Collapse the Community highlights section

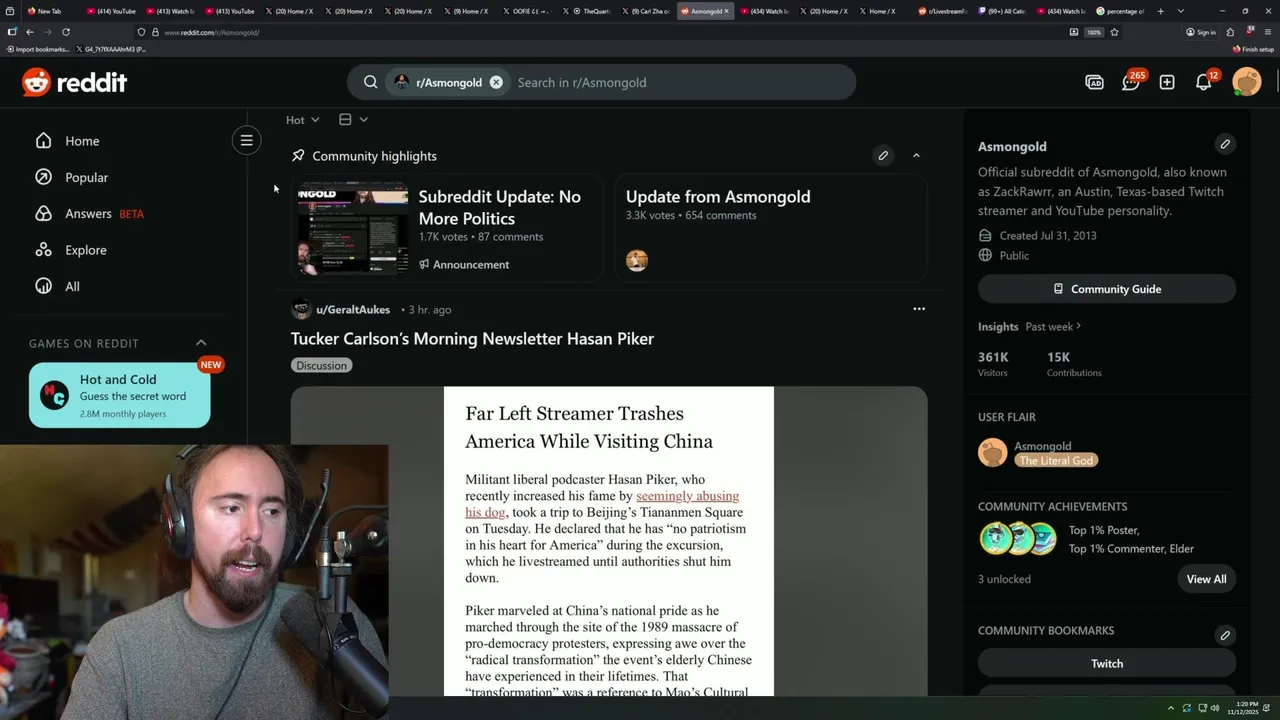(916, 156)
